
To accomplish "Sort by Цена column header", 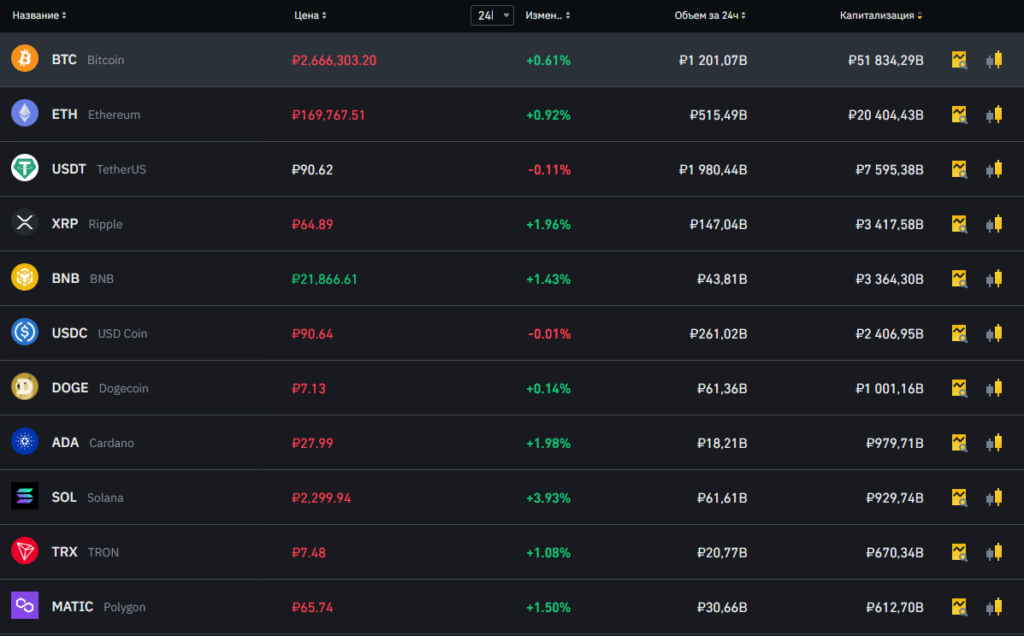I will [310, 16].
